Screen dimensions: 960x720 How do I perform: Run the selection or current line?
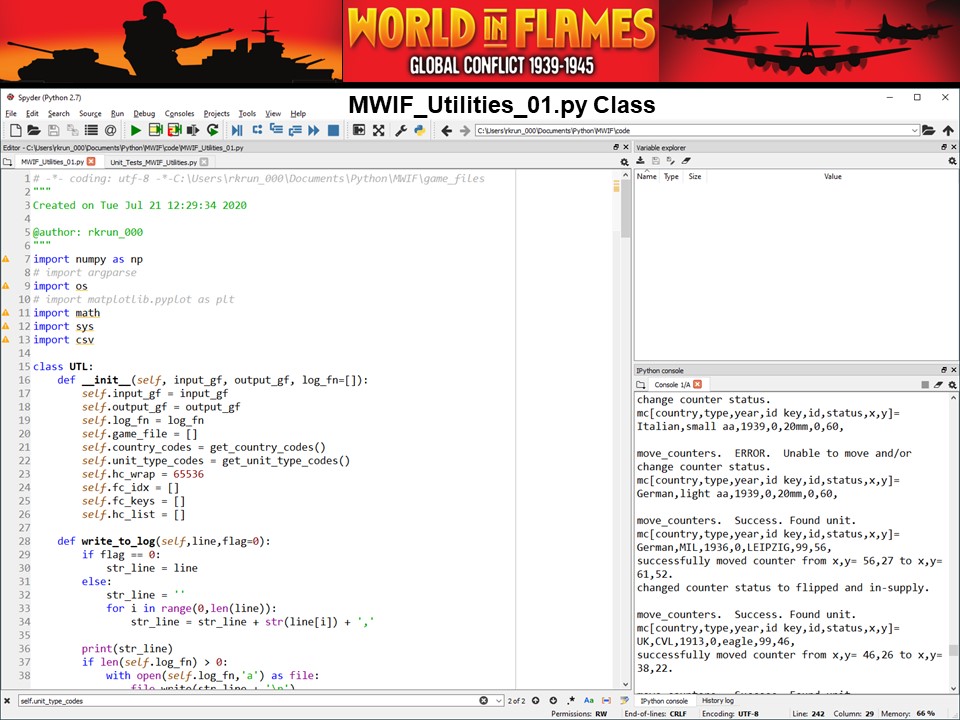(x=193, y=130)
